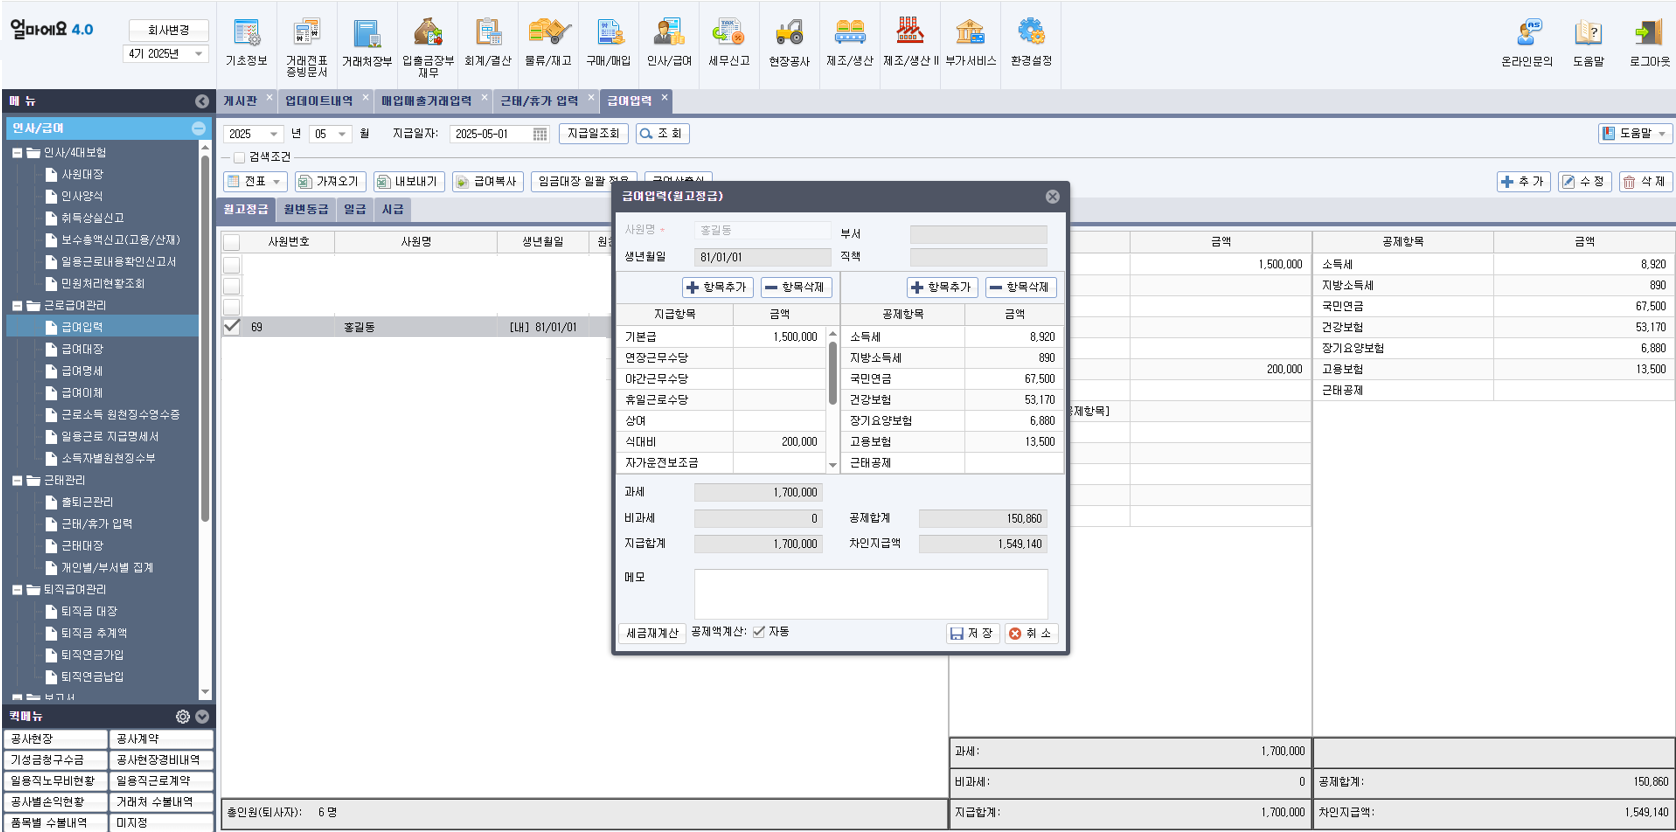This screenshot has width=1676, height=832.
Task: Open the 거래전표 증빙문서 icon
Action: tap(307, 48)
